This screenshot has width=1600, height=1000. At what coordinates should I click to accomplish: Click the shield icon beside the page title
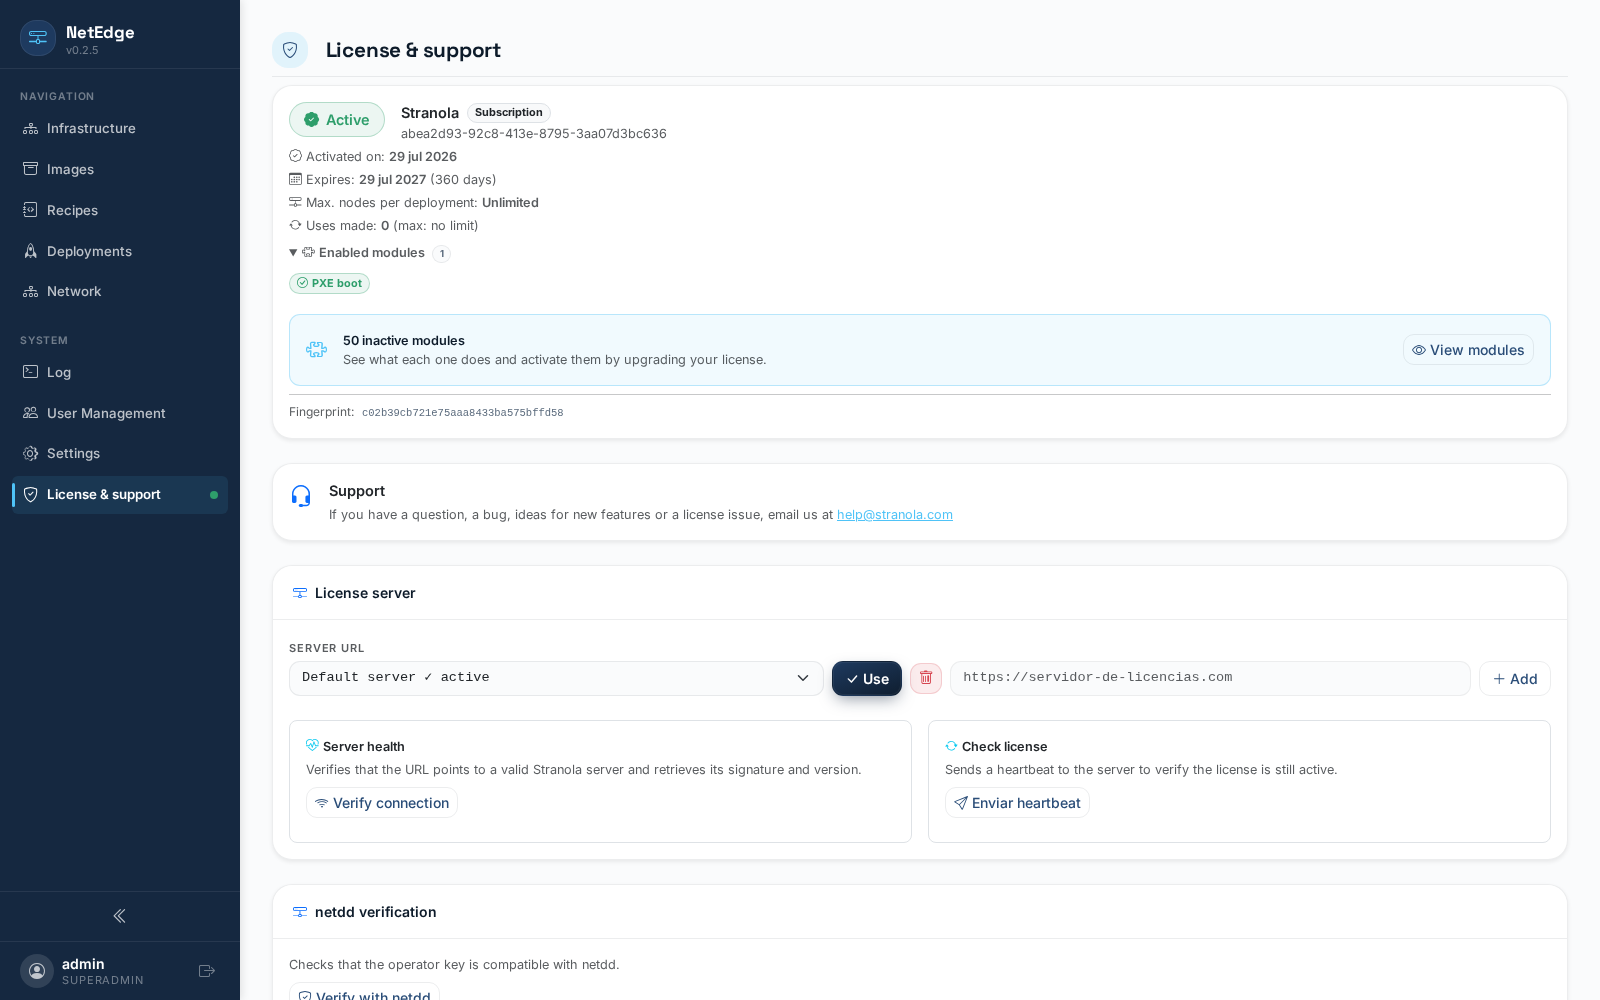click(290, 50)
